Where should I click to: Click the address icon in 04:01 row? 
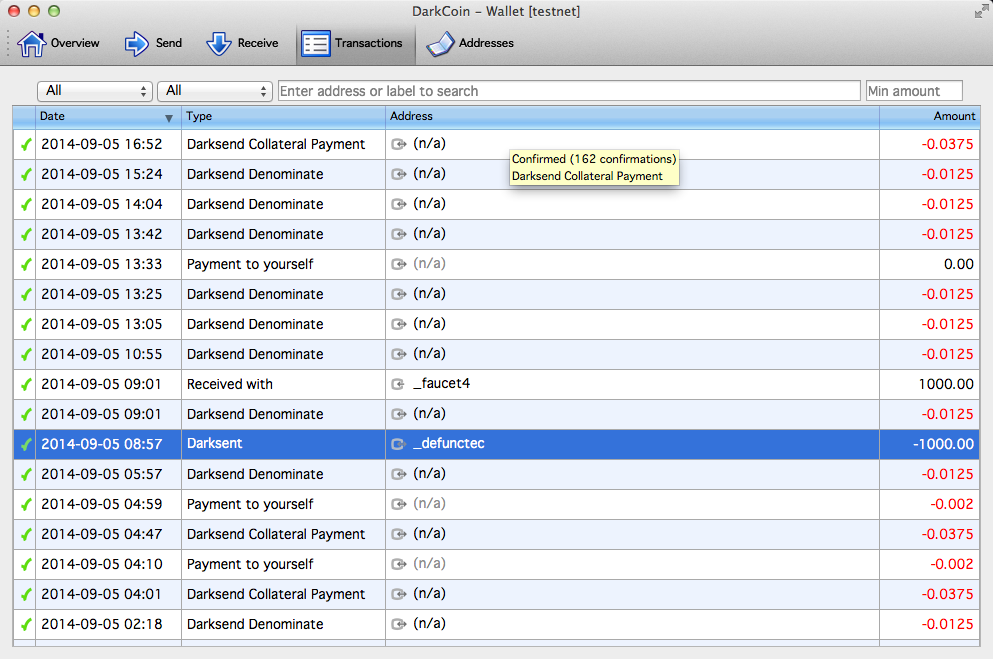tap(398, 594)
